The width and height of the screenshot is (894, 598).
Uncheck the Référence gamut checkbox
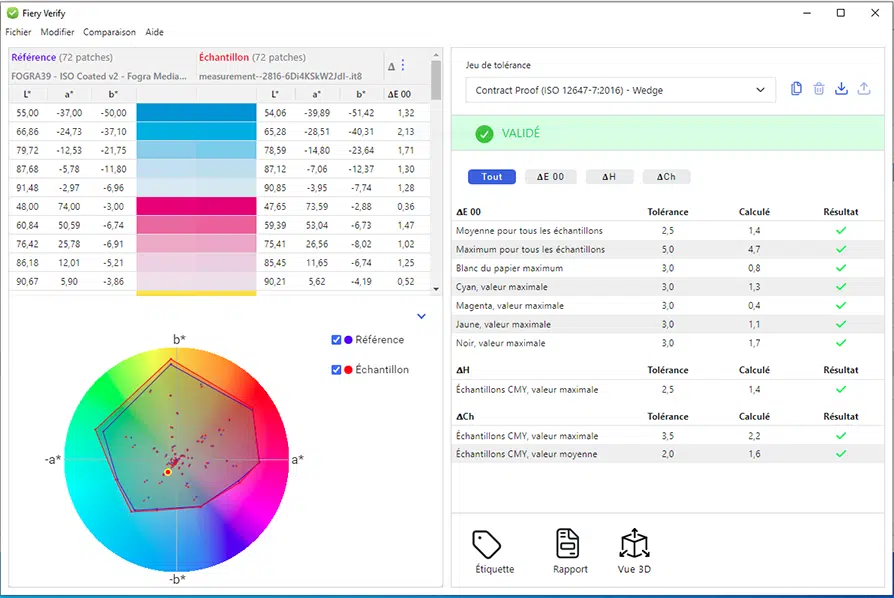(336, 340)
